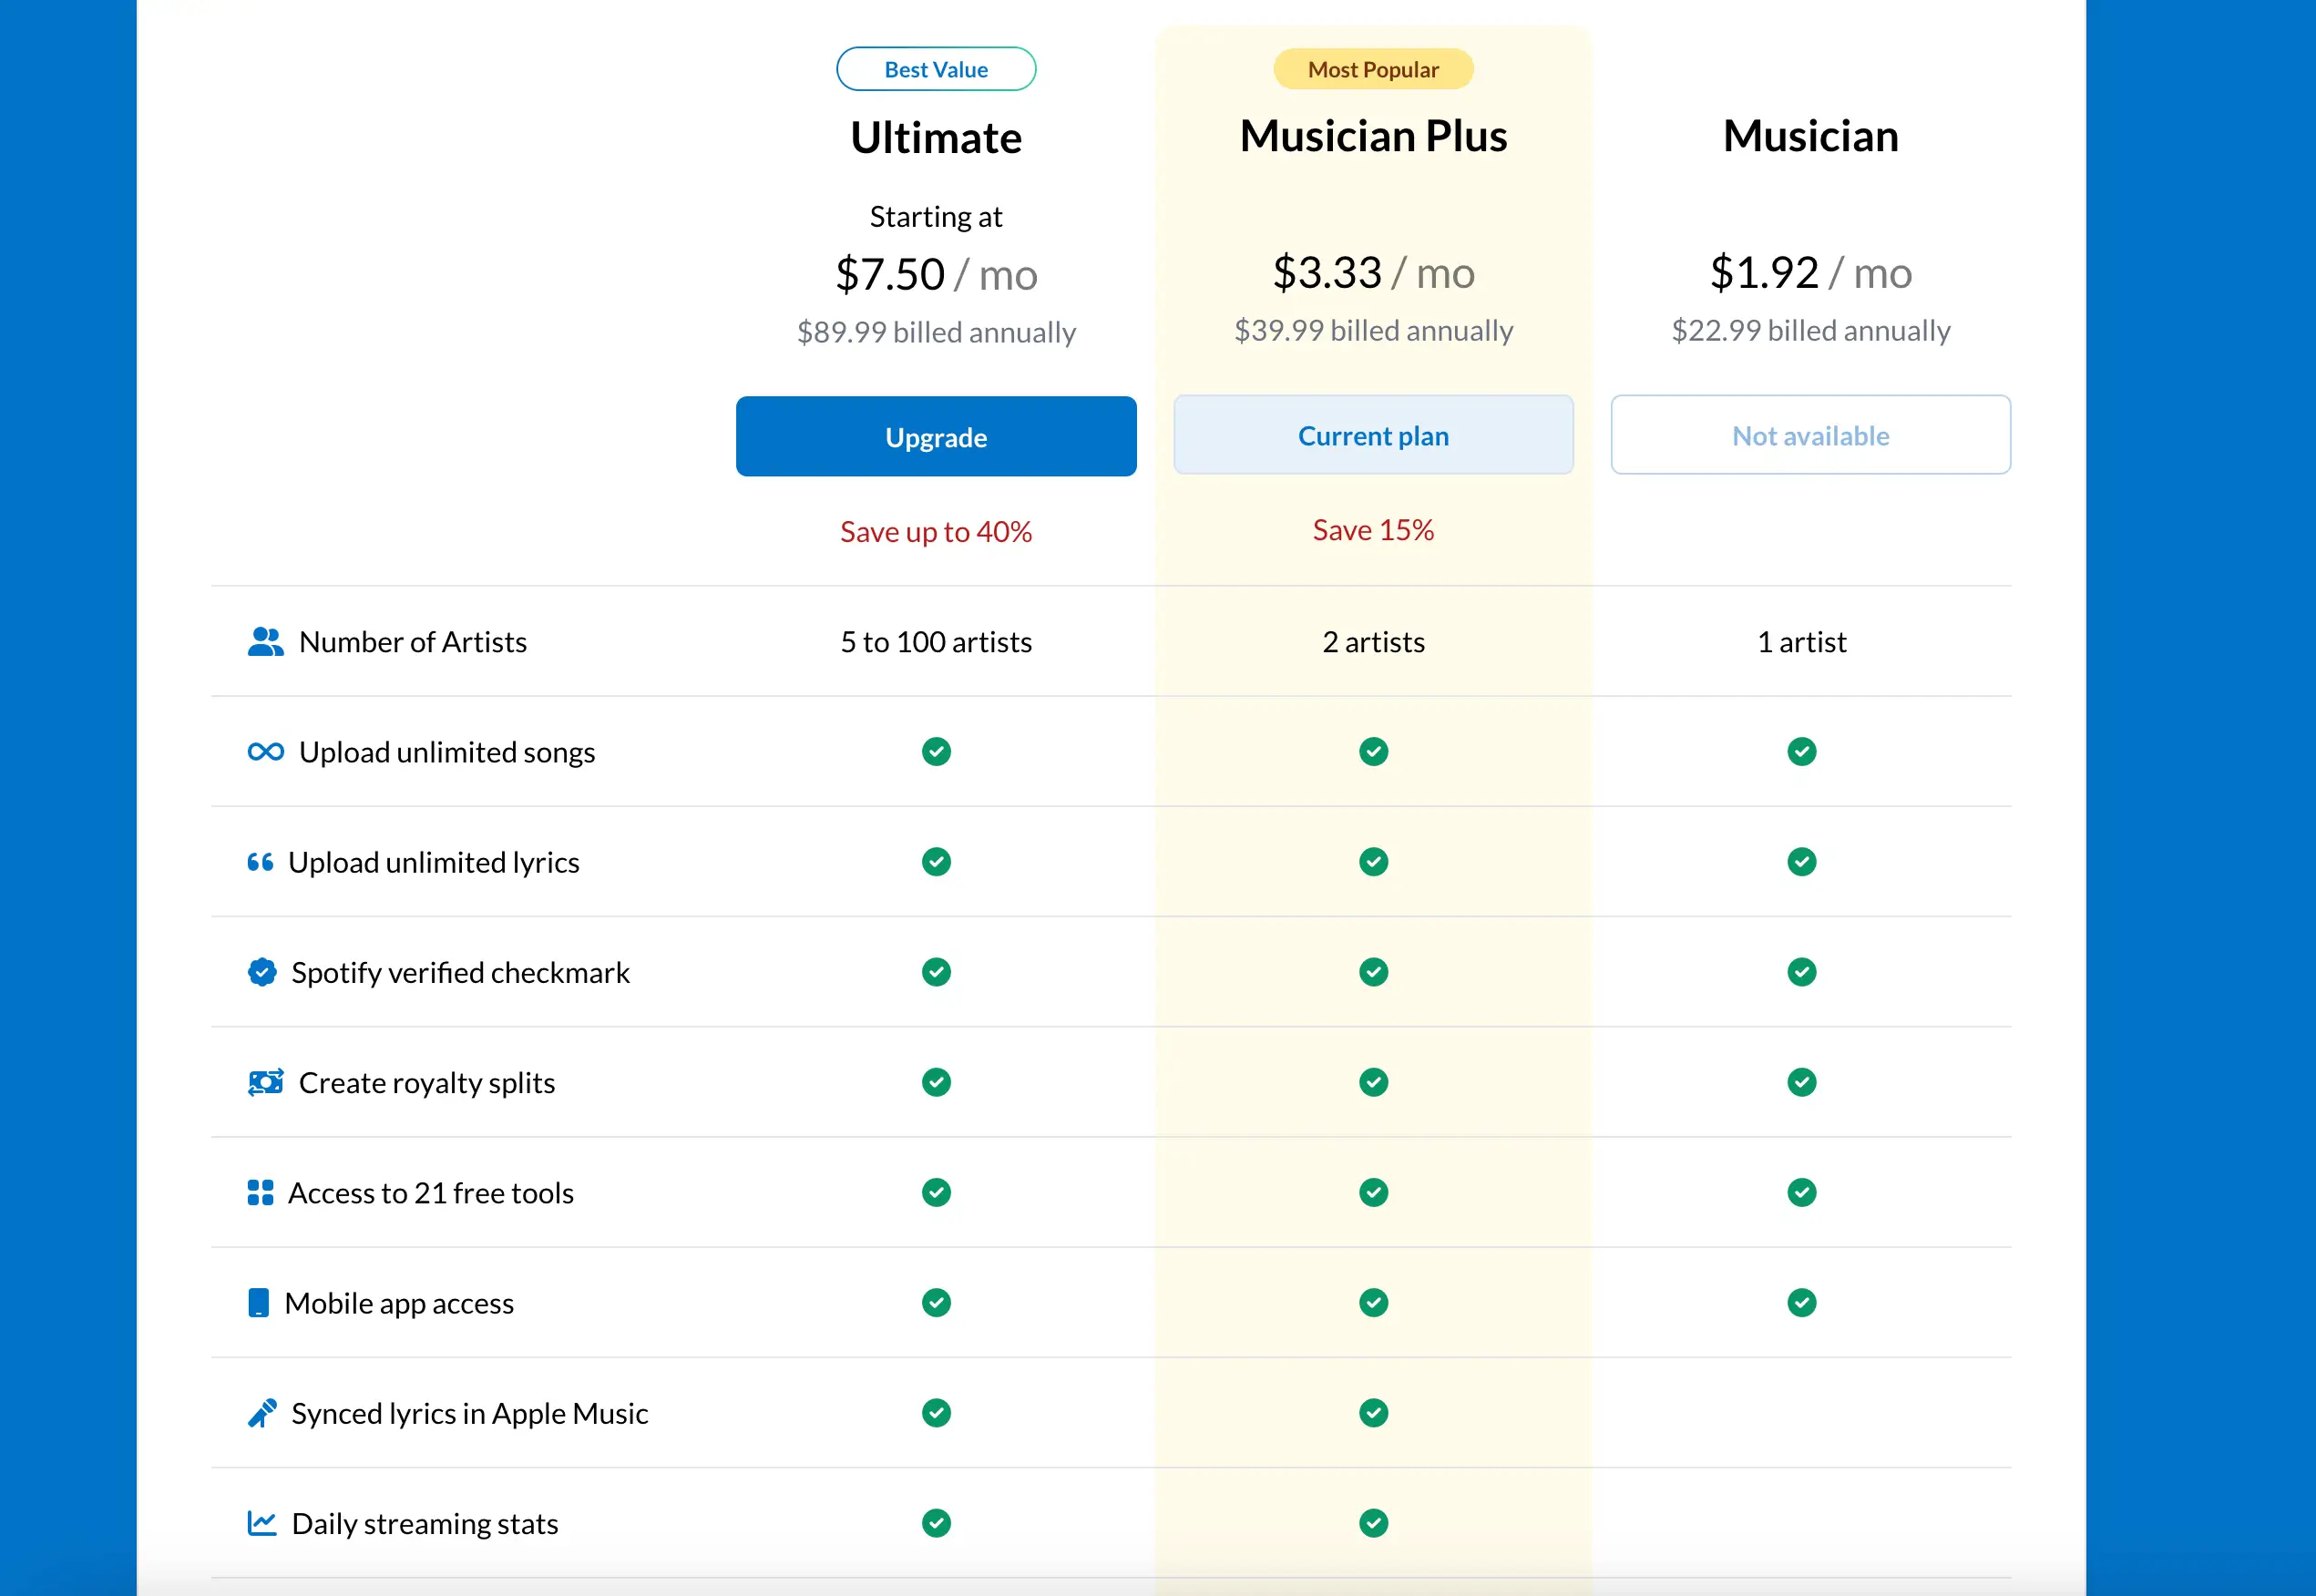Click Musician checkmark for Mobile app access
Image resolution: width=2316 pixels, height=1596 pixels.
pyautogui.click(x=1801, y=1302)
